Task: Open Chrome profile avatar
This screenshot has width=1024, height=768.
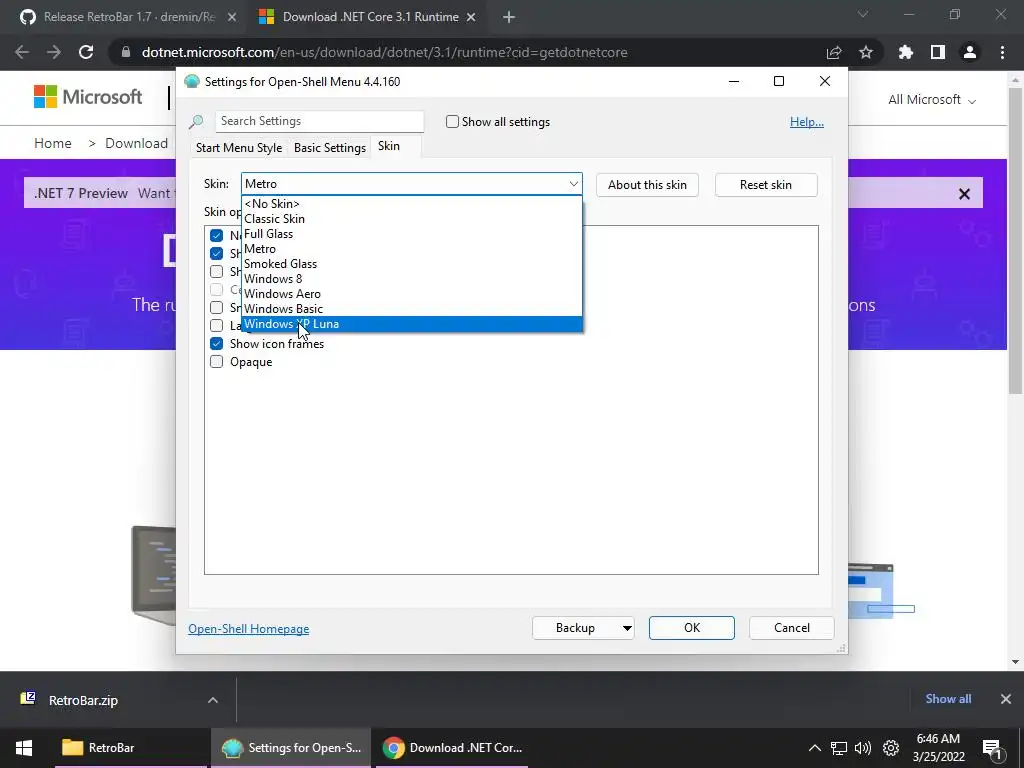Action: tap(970, 52)
